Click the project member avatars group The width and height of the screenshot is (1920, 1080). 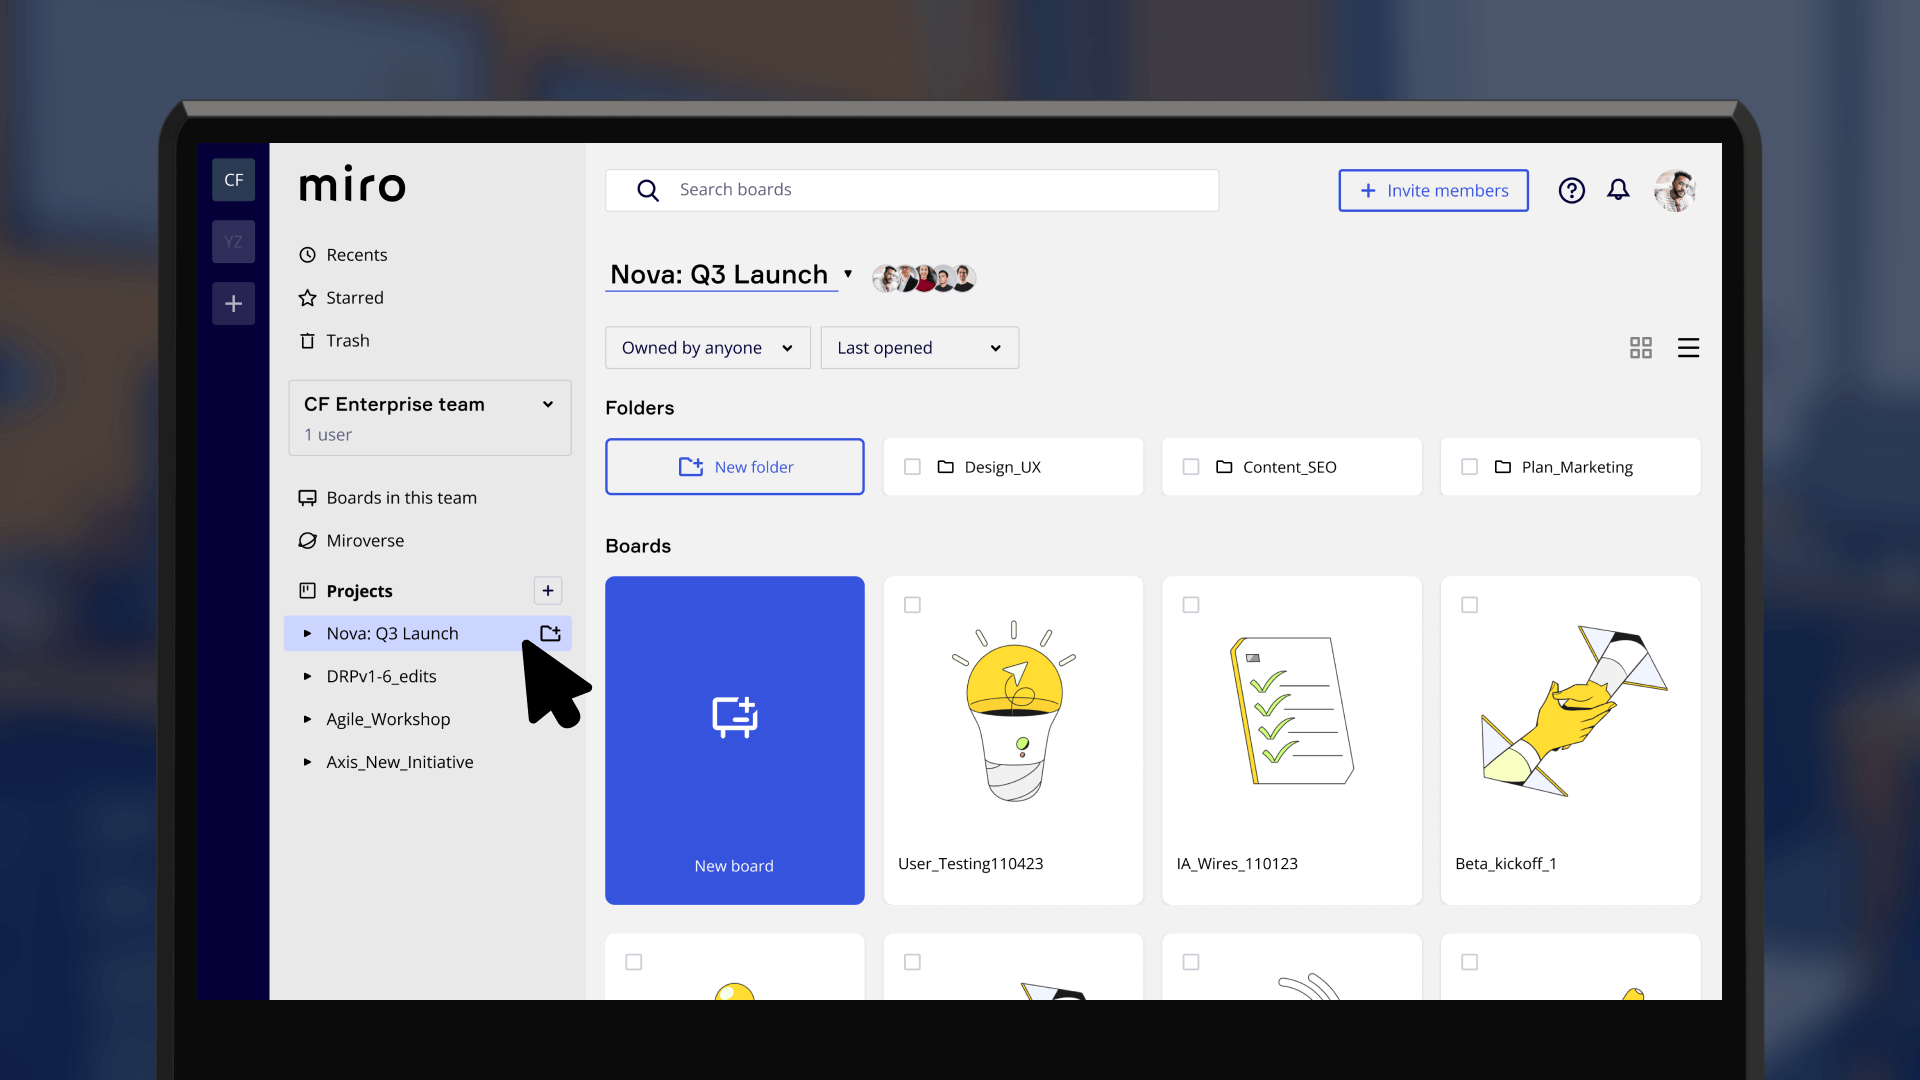click(x=924, y=277)
